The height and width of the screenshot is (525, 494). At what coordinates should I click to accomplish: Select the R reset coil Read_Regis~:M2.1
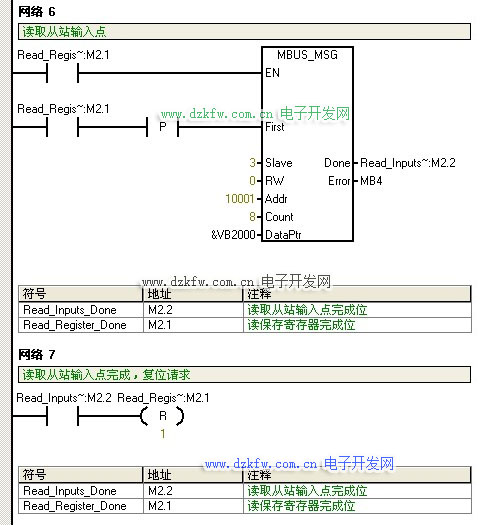162,416
